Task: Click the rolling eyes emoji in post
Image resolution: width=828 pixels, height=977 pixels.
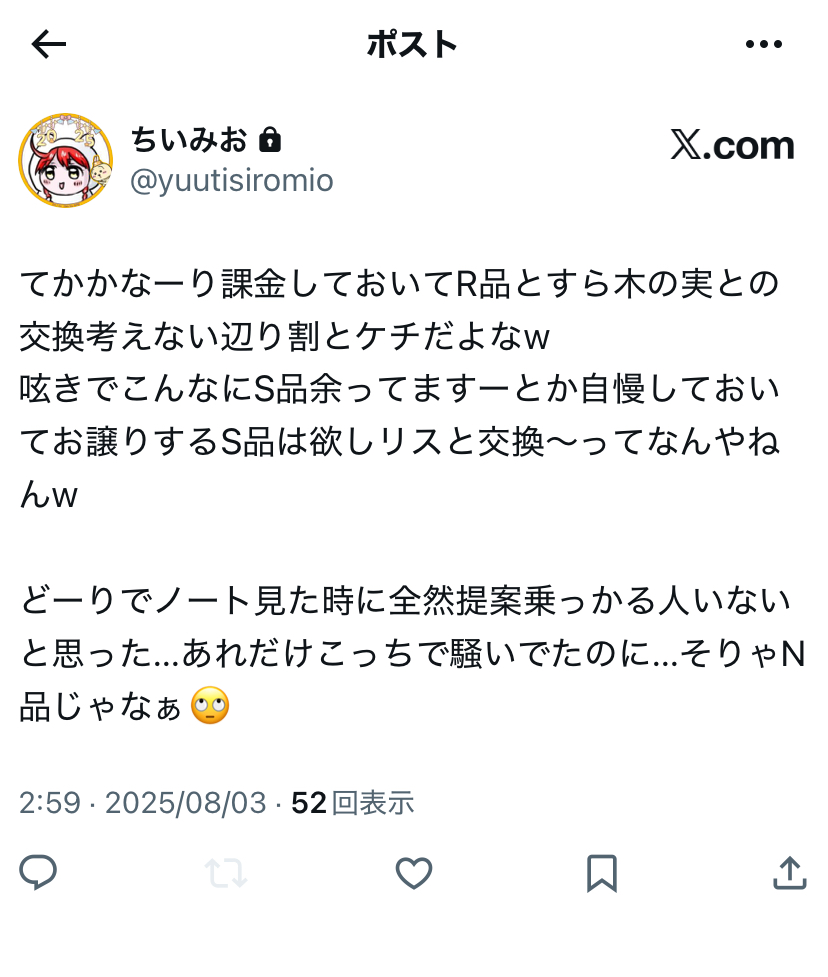Action: click(210, 706)
